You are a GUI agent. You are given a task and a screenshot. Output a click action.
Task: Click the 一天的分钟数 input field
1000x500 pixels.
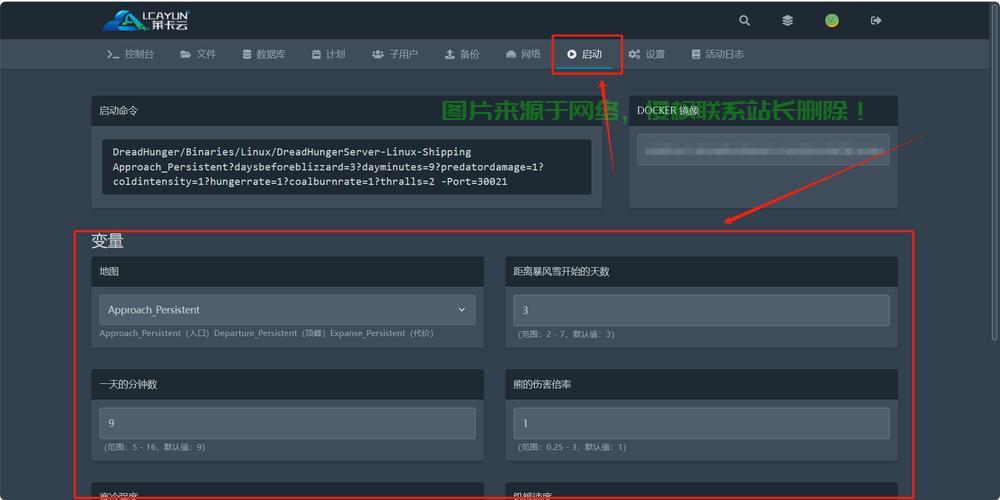point(287,423)
